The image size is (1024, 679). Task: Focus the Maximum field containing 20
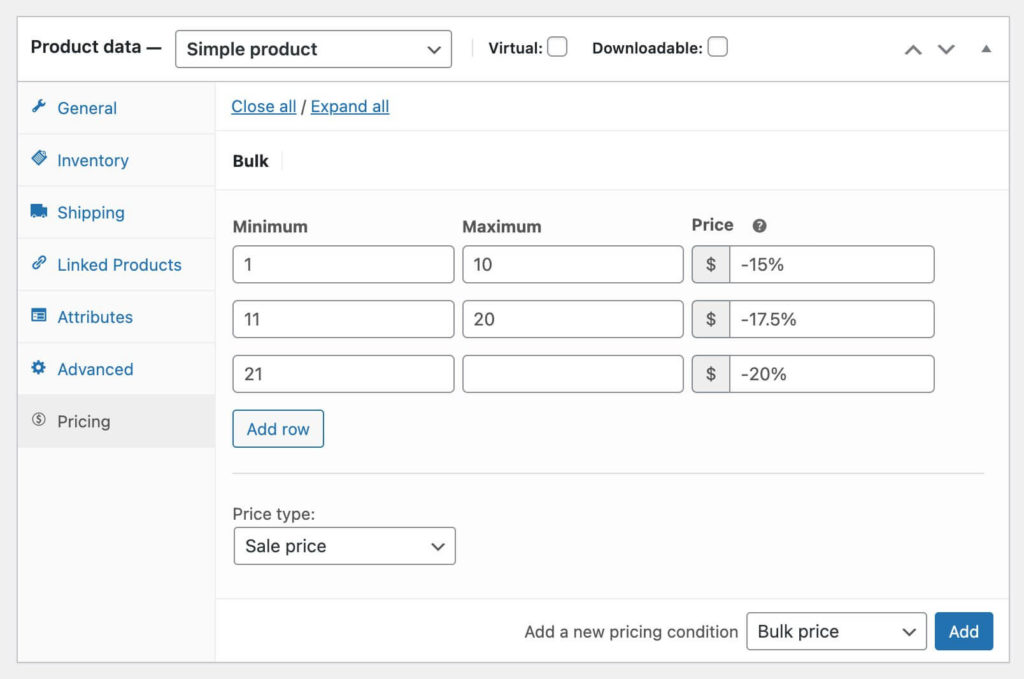573,319
